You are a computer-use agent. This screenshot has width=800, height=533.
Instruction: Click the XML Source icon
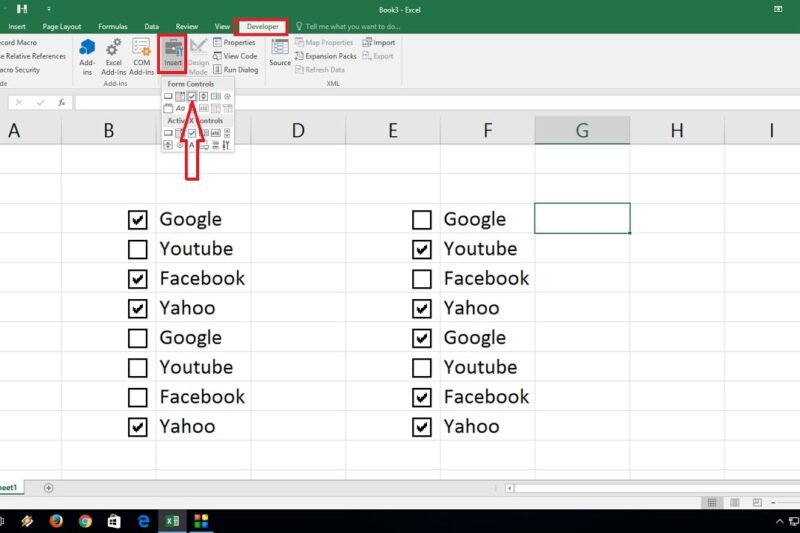(x=280, y=48)
